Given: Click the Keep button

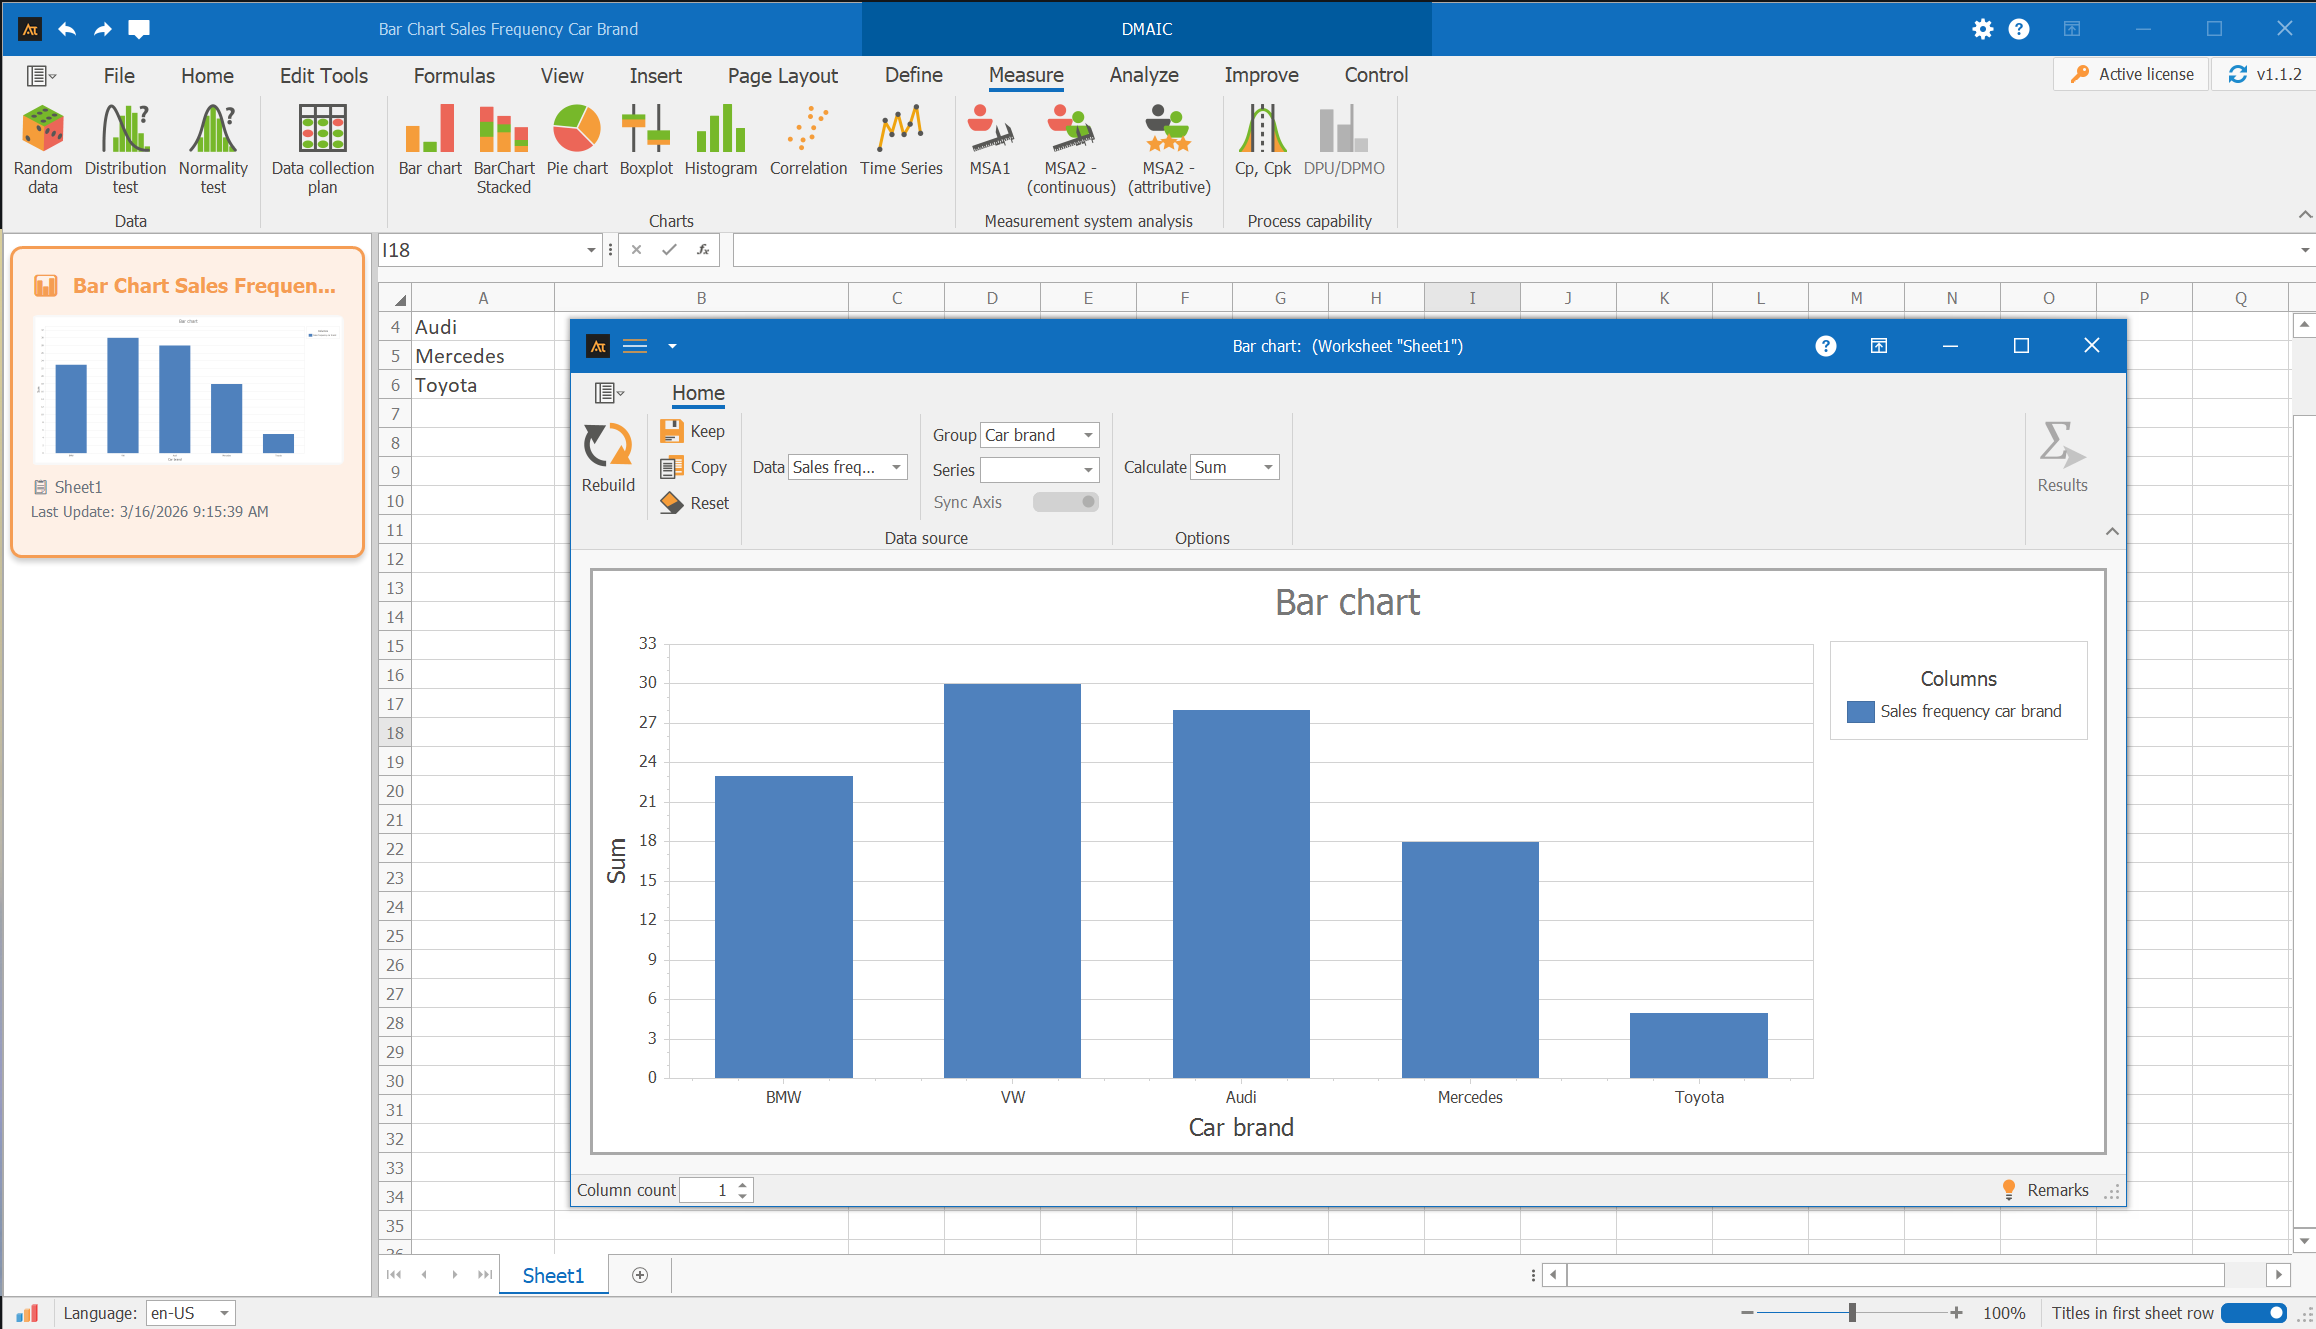Looking at the screenshot, I should pyautogui.click(x=693, y=431).
